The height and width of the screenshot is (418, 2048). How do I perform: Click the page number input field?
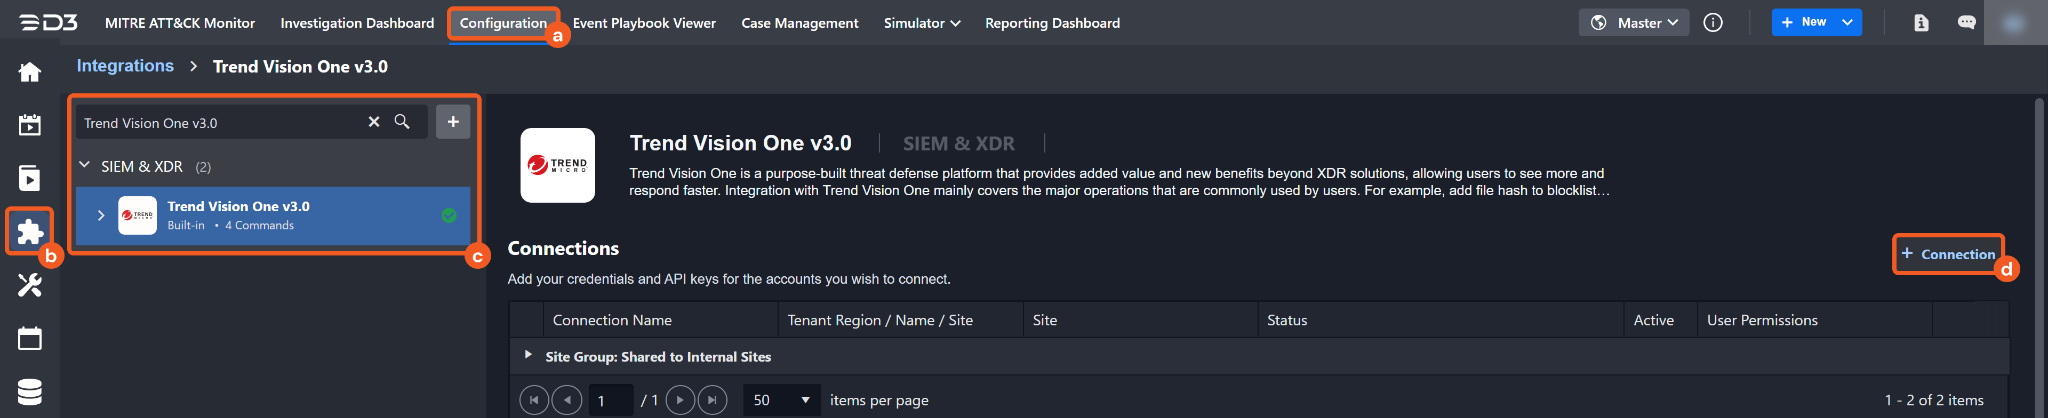[x=610, y=400]
